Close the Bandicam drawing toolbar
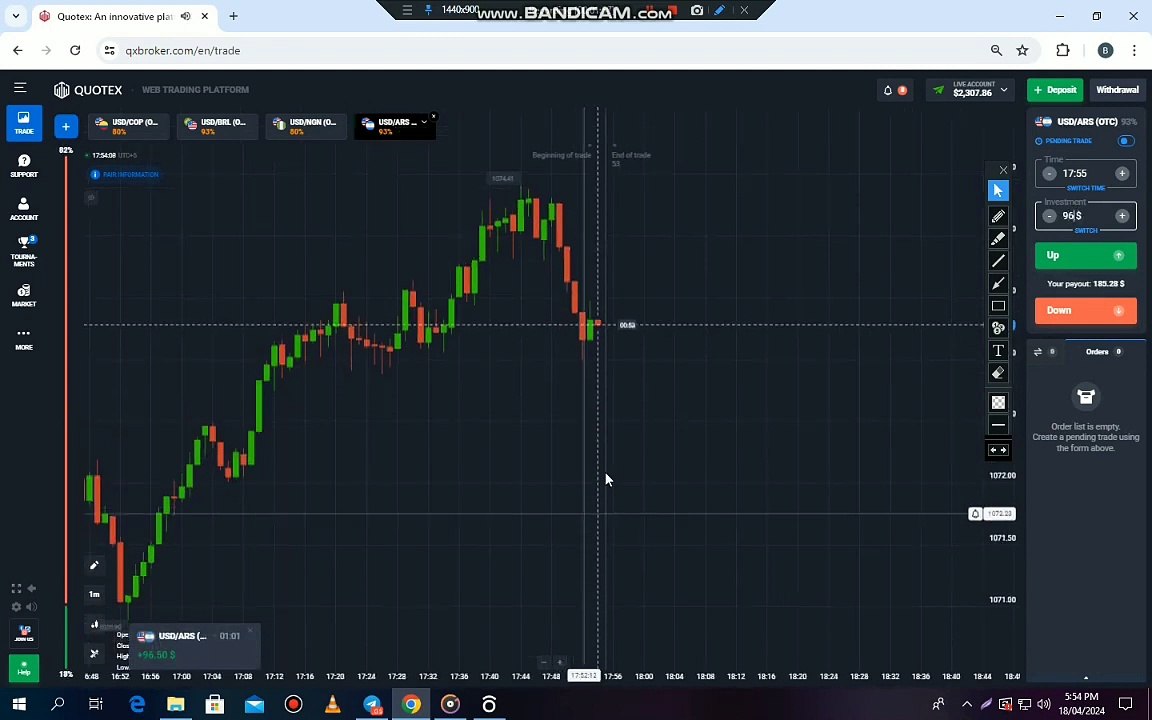 [1003, 170]
